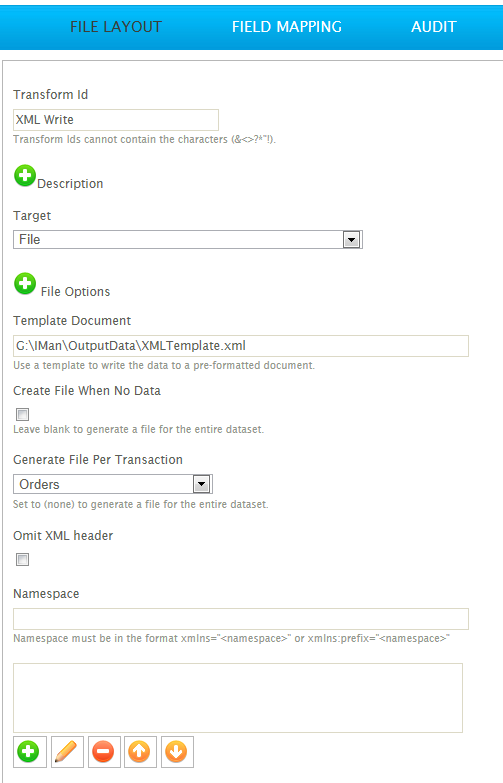
Task: Click the Transform Id text field
Action: point(116,120)
